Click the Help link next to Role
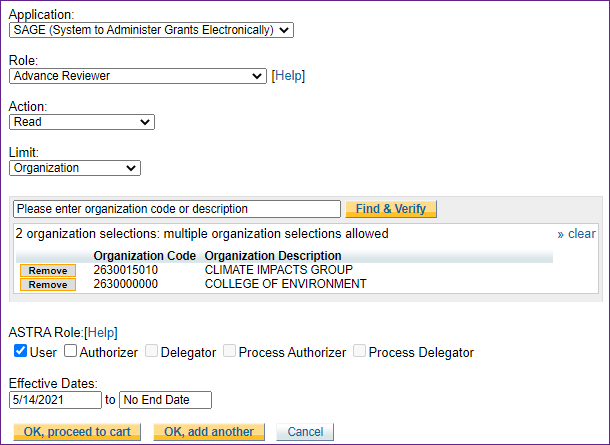The height and width of the screenshot is (445, 610). point(288,76)
